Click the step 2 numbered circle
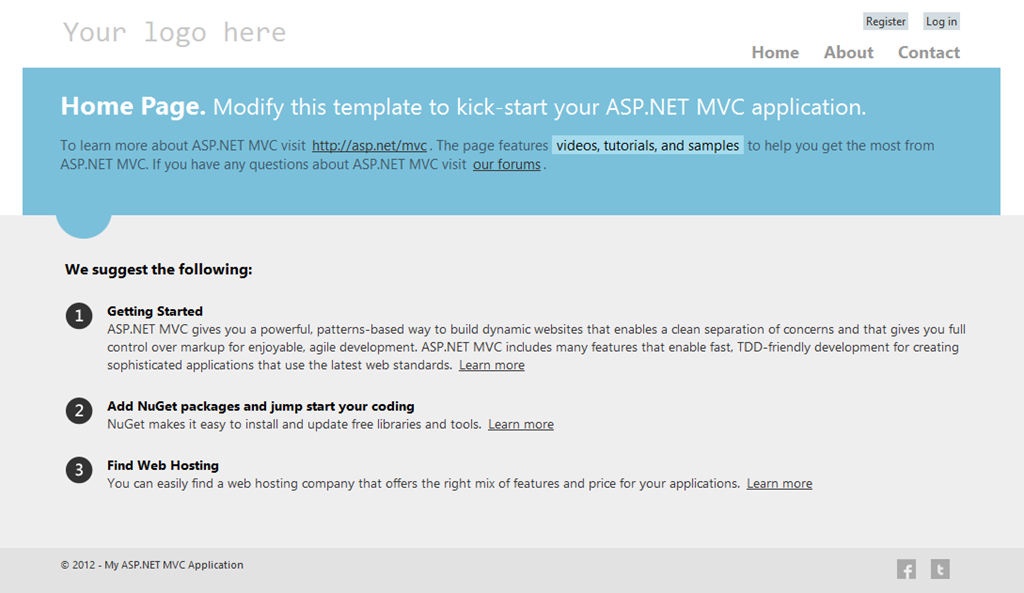This screenshot has width=1024, height=593. click(x=79, y=411)
